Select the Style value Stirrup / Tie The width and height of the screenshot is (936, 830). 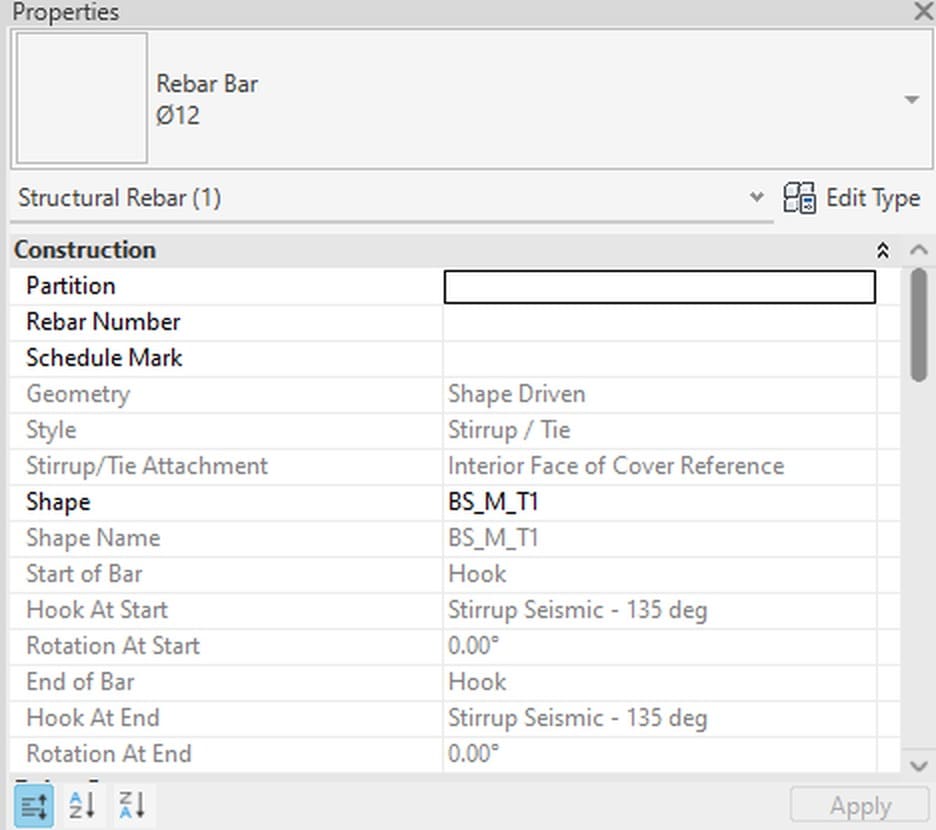pos(509,430)
